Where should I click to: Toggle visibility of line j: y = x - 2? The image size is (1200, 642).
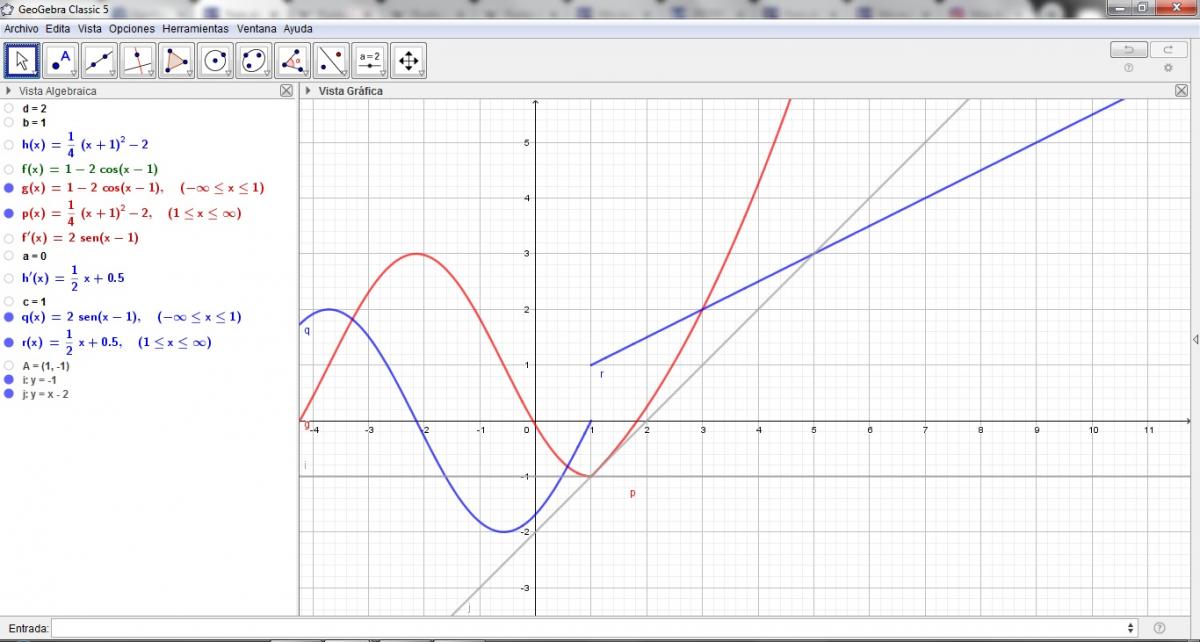[9, 394]
